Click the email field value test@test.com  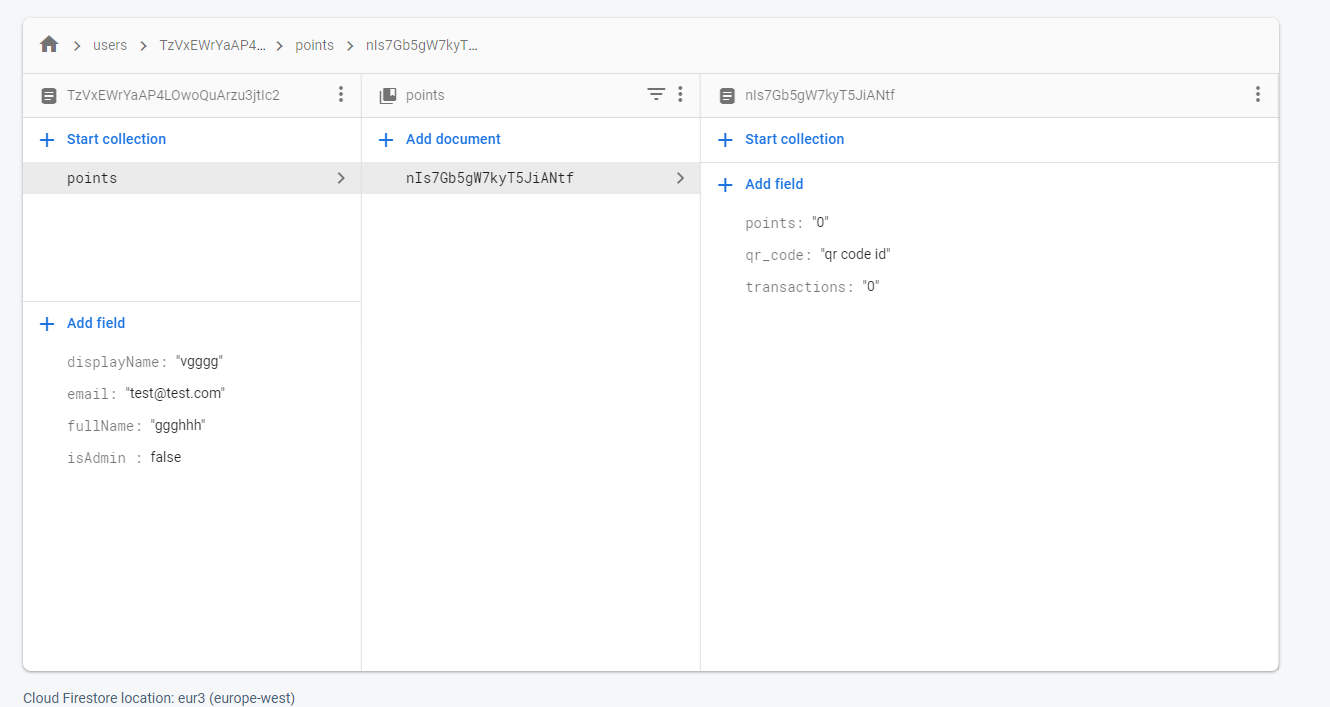(175, 394)
